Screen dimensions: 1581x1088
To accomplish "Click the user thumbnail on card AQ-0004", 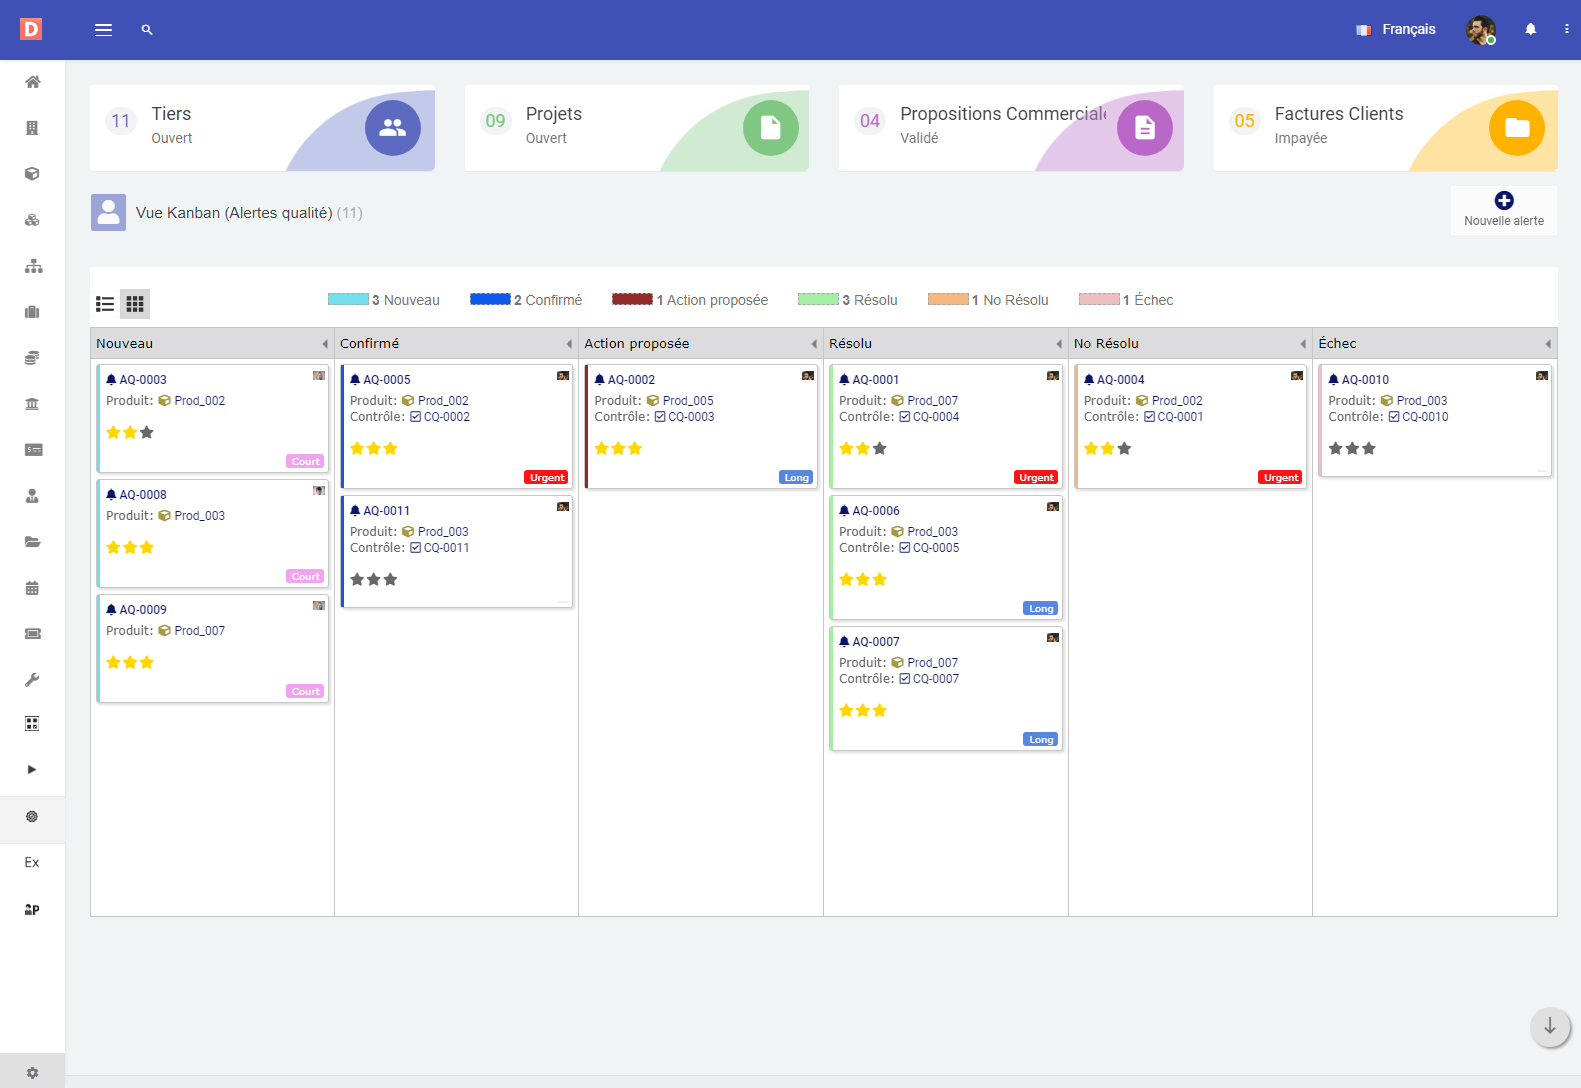I will tap(1297, 376).
